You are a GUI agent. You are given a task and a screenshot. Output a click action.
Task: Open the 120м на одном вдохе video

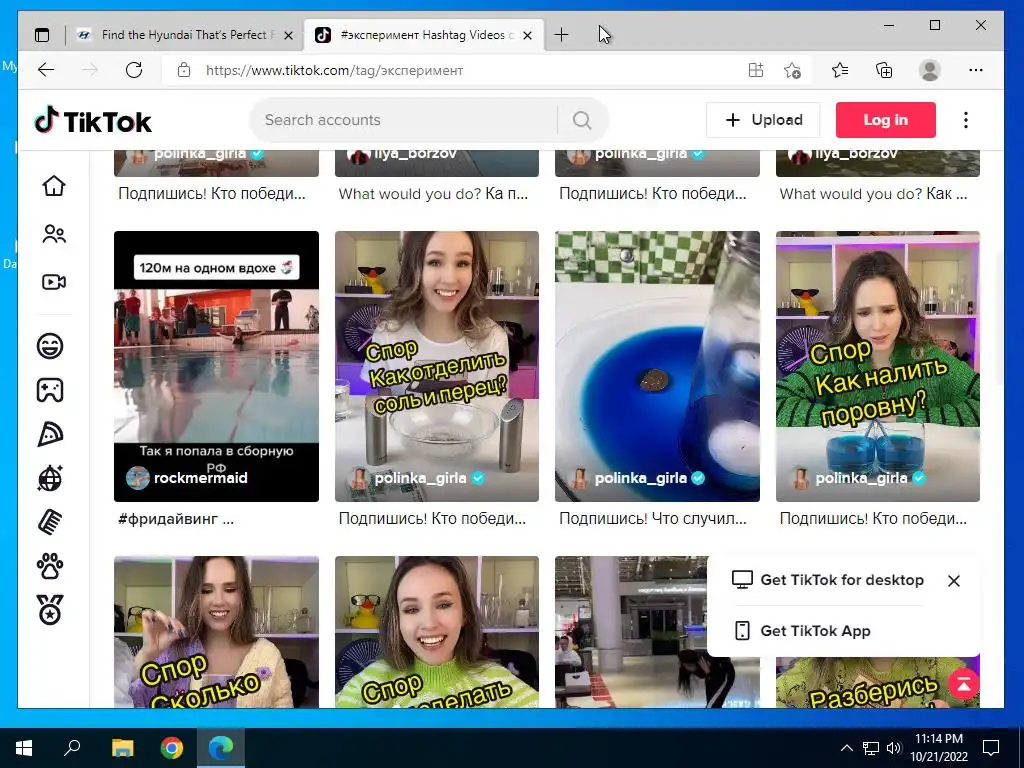[x=216, y=366]
